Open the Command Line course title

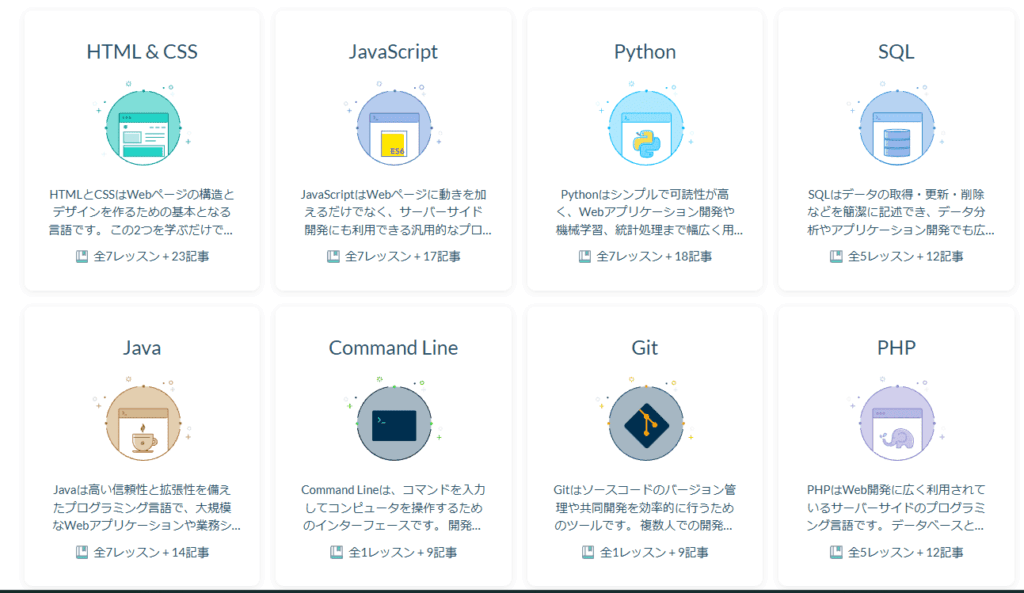(393, 347)
